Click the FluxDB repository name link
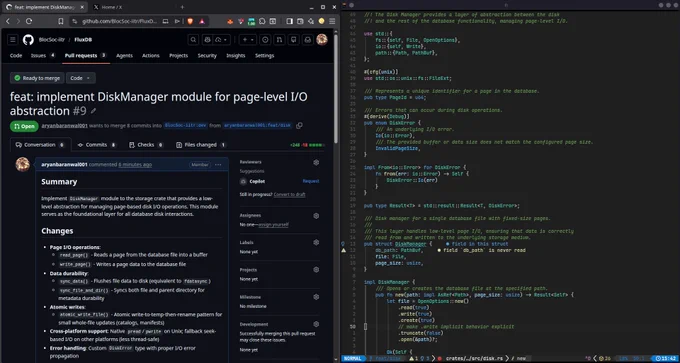Viewport: 680px width, 363px height. click(x=83, y=39)
